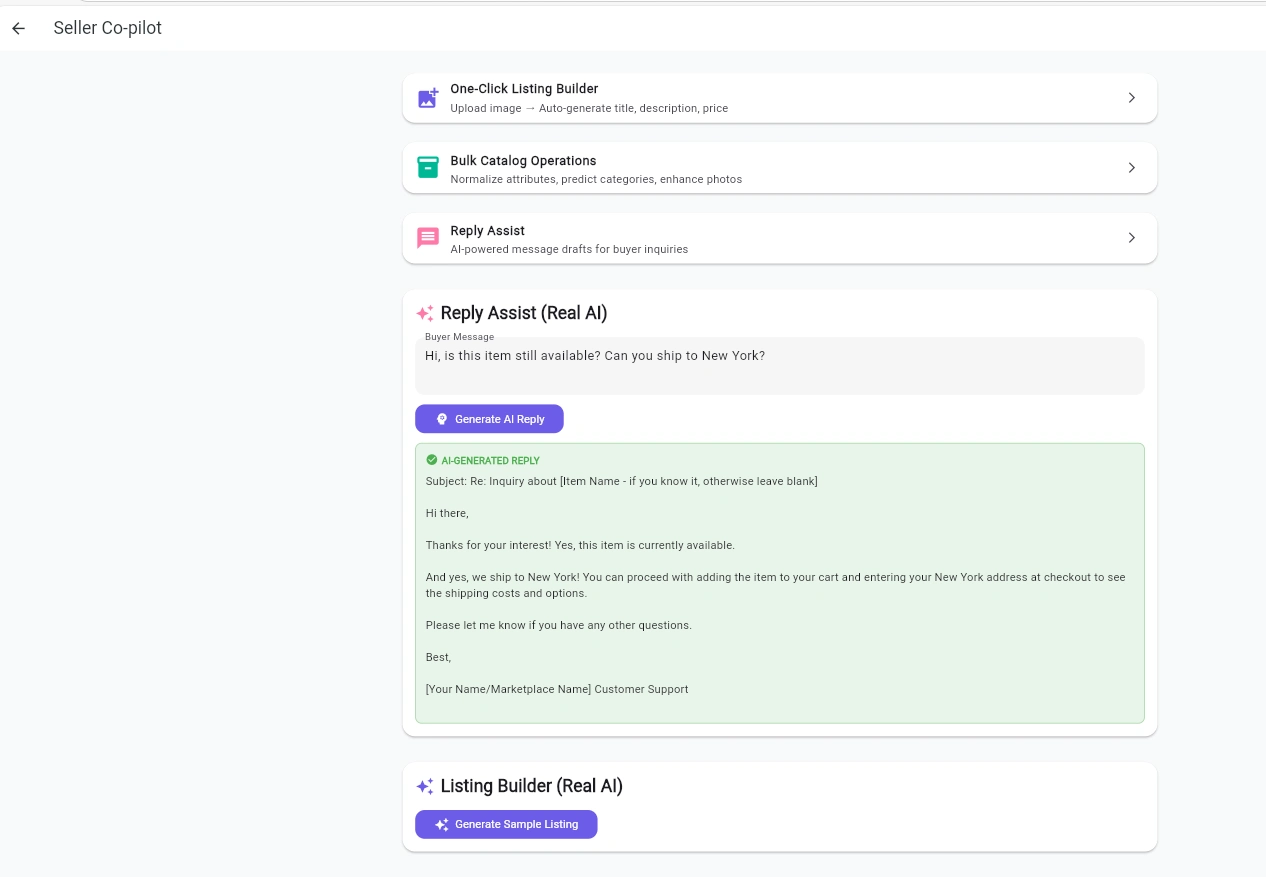Expand One-Click Listing Builder with its chevron

point(1131,98)
